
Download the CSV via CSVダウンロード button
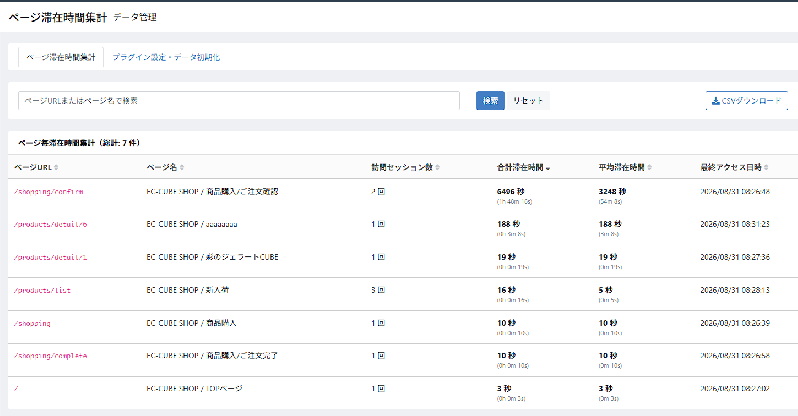point(747,101)
